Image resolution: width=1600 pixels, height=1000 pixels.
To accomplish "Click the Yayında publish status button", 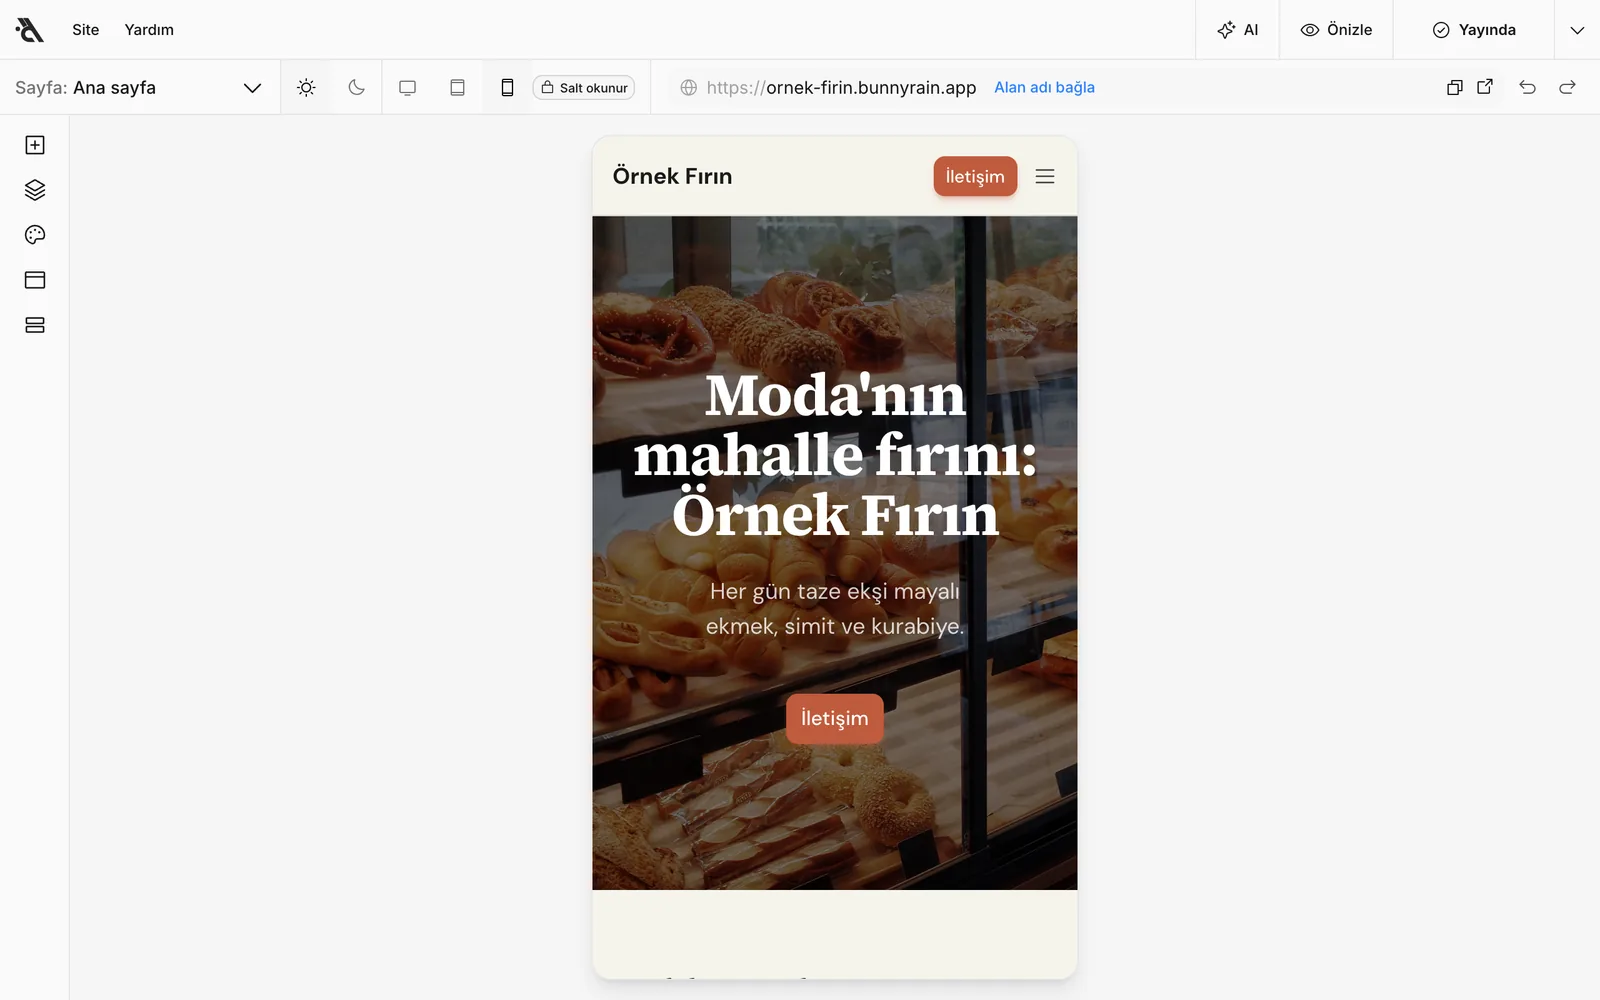I will pyautogui.click(x=1474, y=30).
